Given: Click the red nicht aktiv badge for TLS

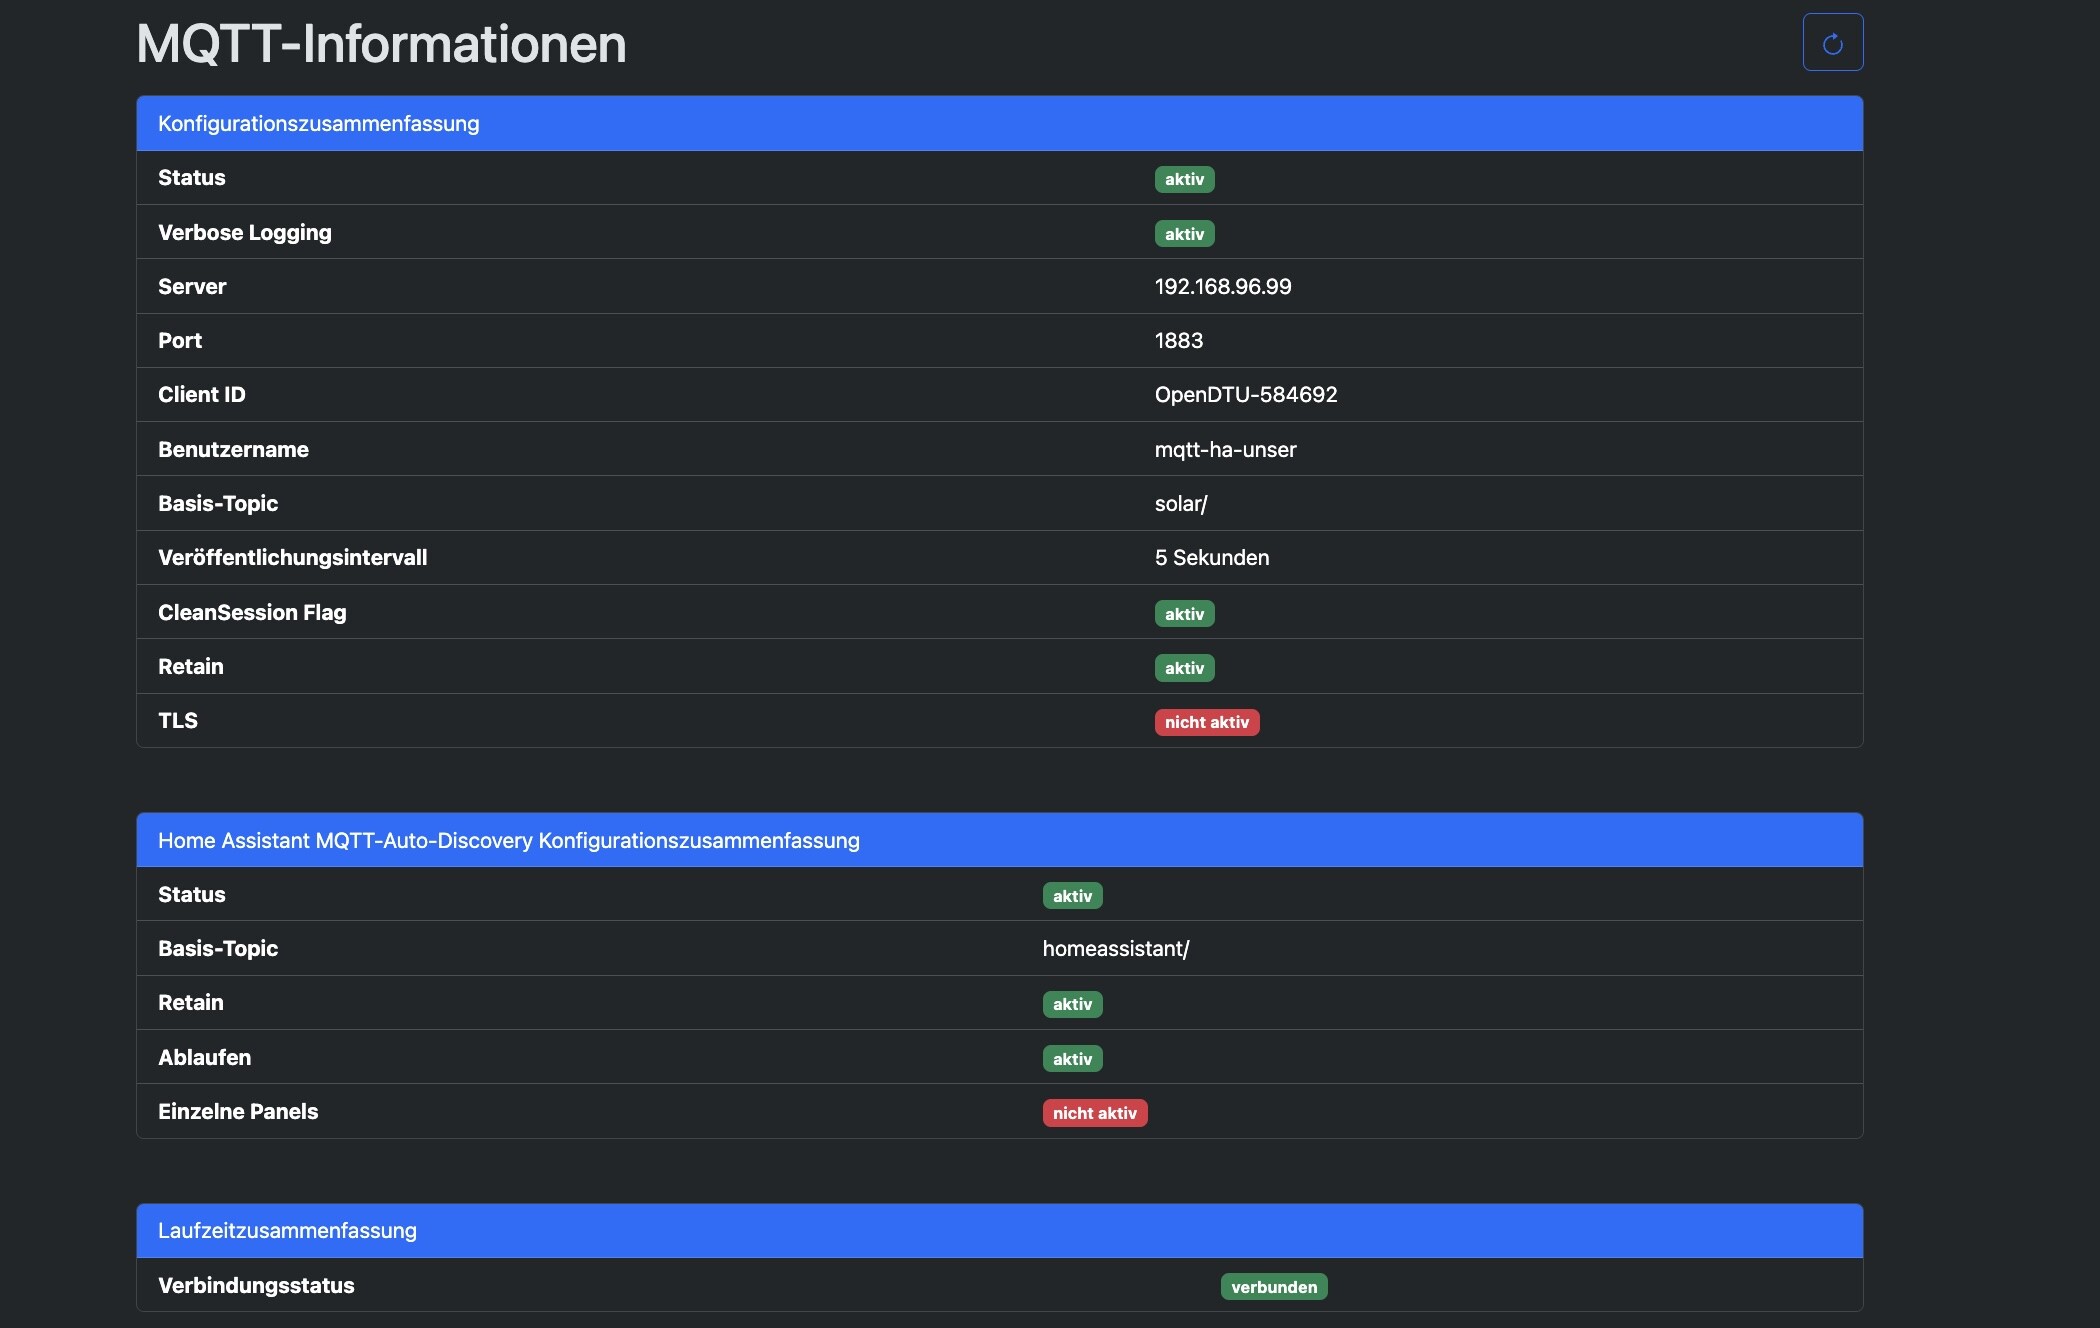Looking at the screenshot, I should click(1206, 721).
